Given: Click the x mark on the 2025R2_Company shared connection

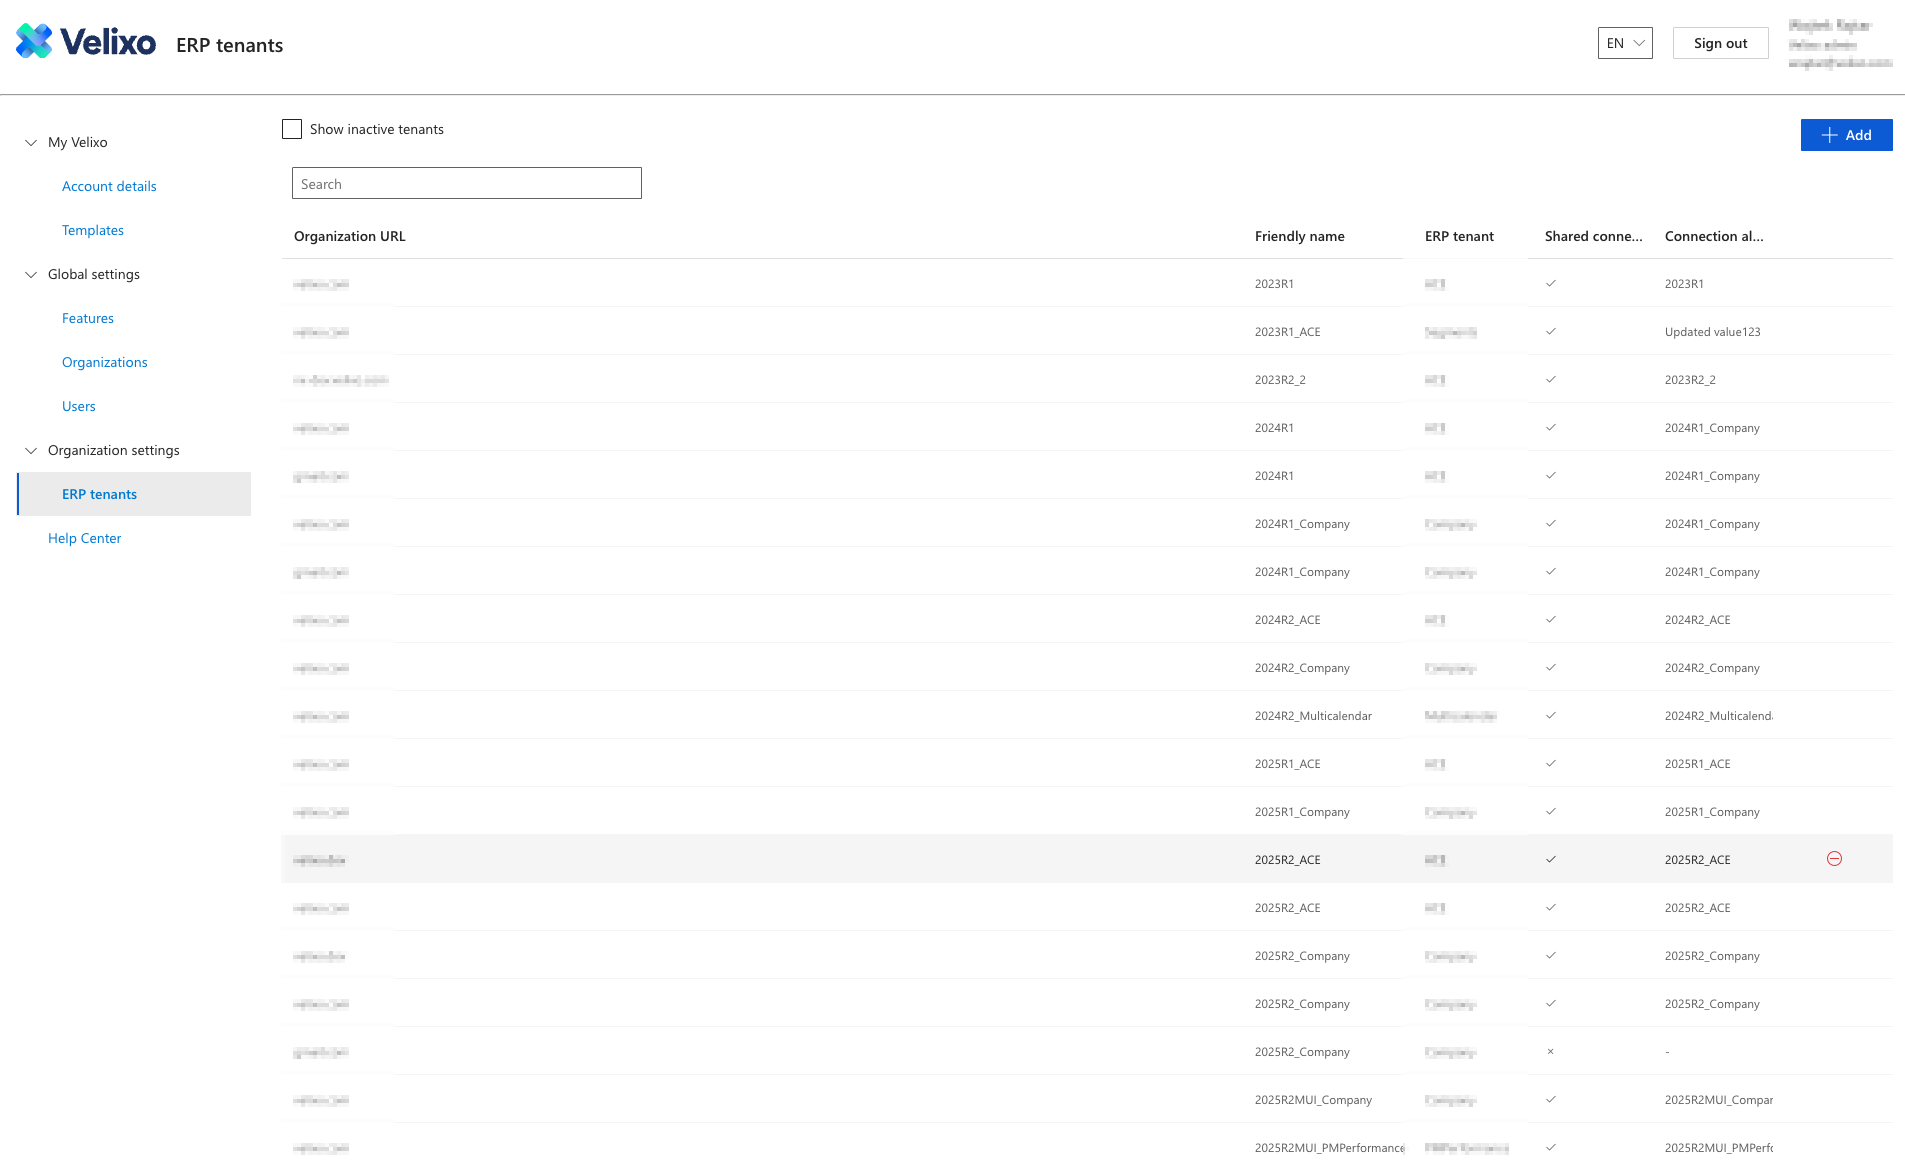Looking at the screenshot, I should 1550,1051.
